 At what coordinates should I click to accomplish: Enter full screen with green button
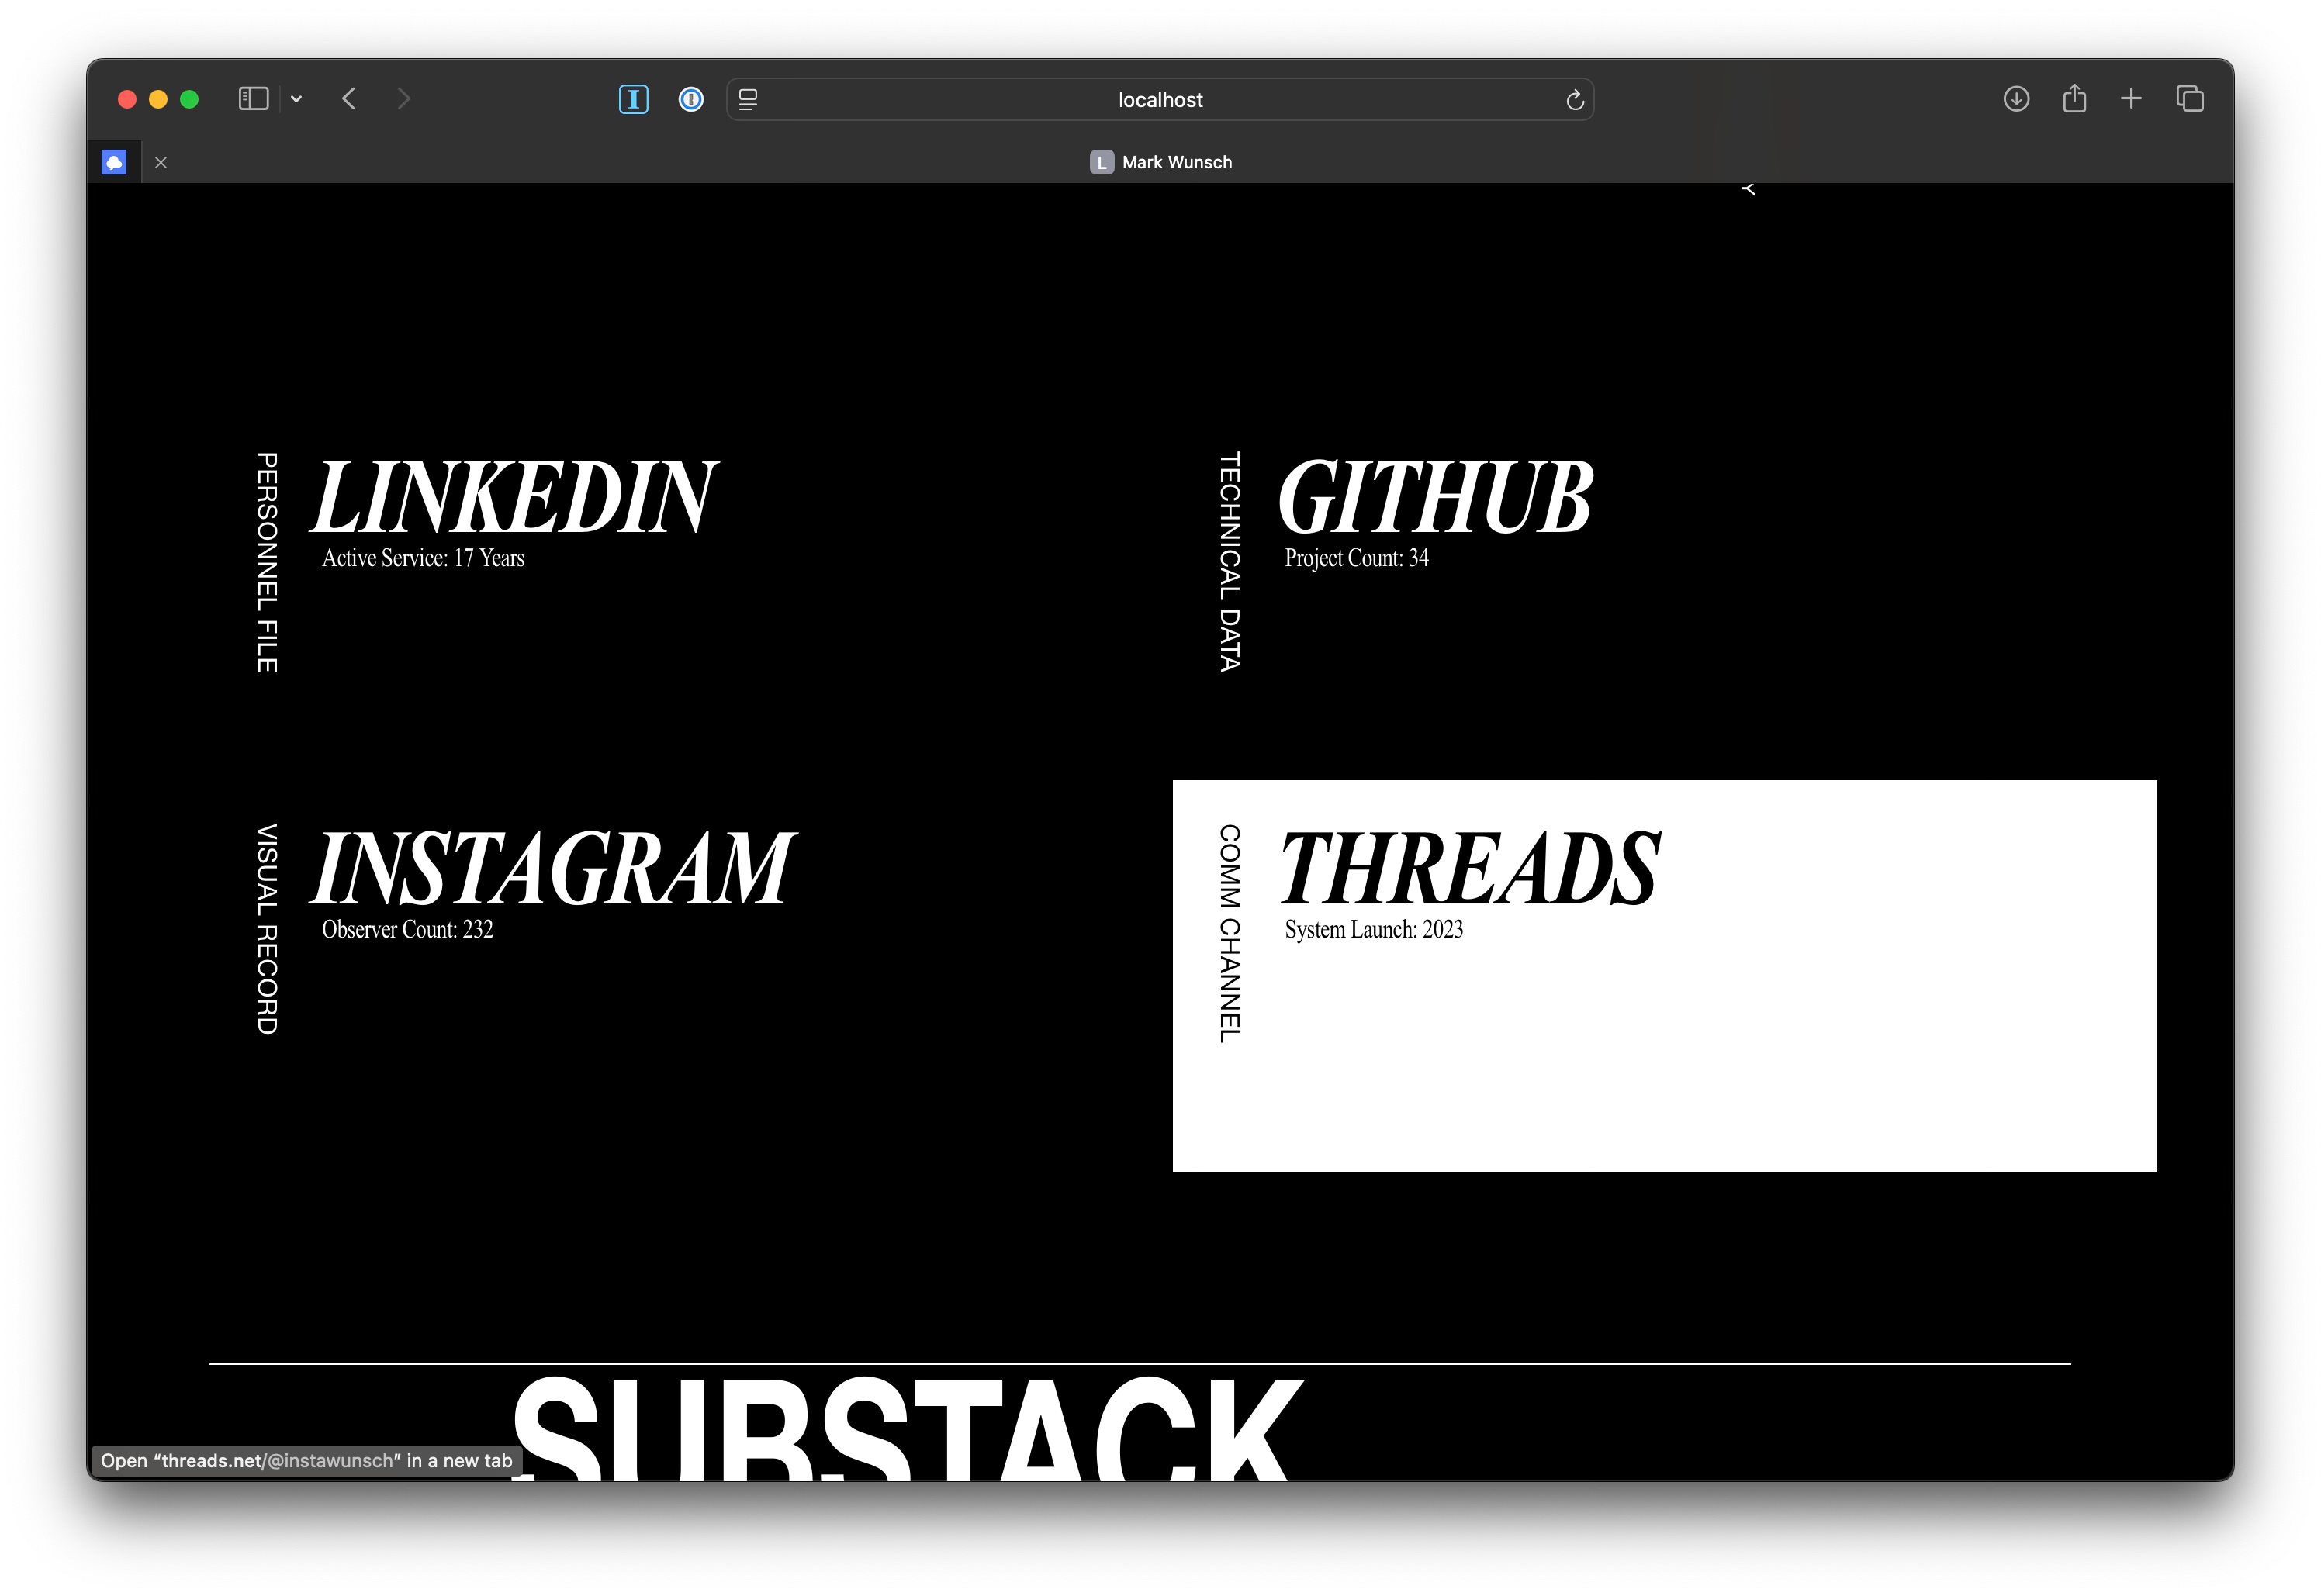click(x=189, y=99)
